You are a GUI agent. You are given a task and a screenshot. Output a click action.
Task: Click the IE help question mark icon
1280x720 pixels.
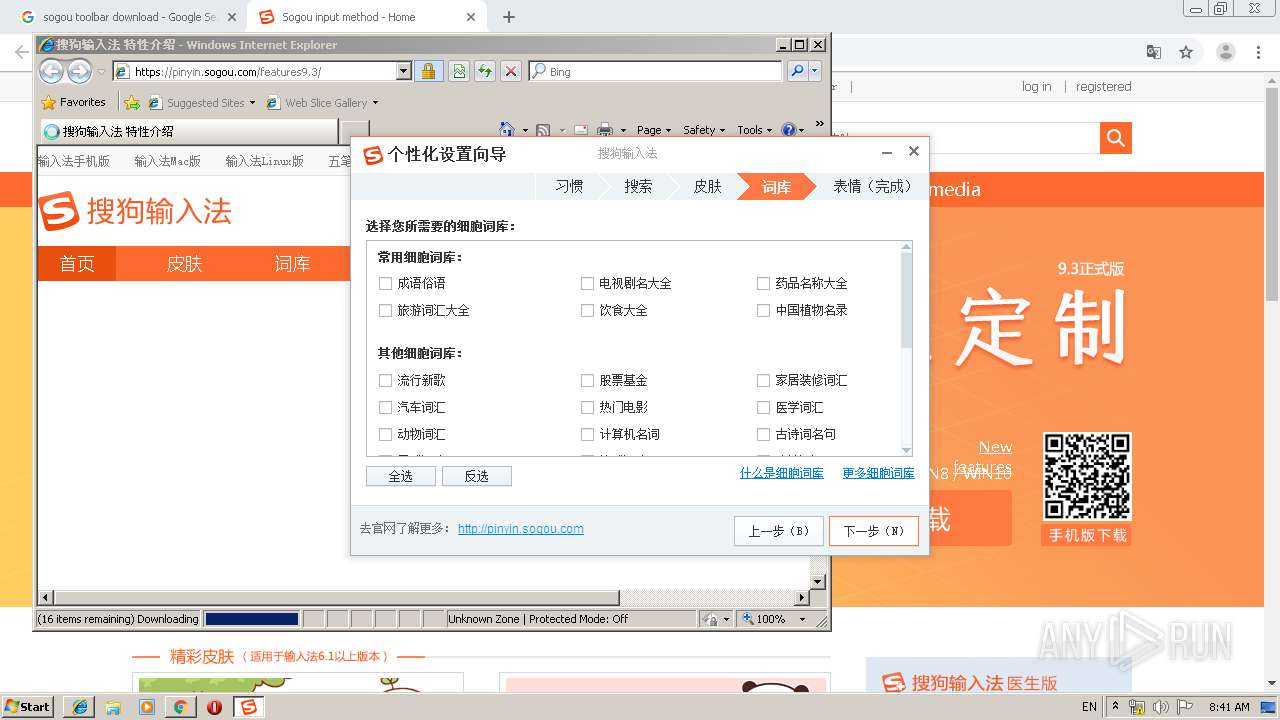(x=788, y=130)
